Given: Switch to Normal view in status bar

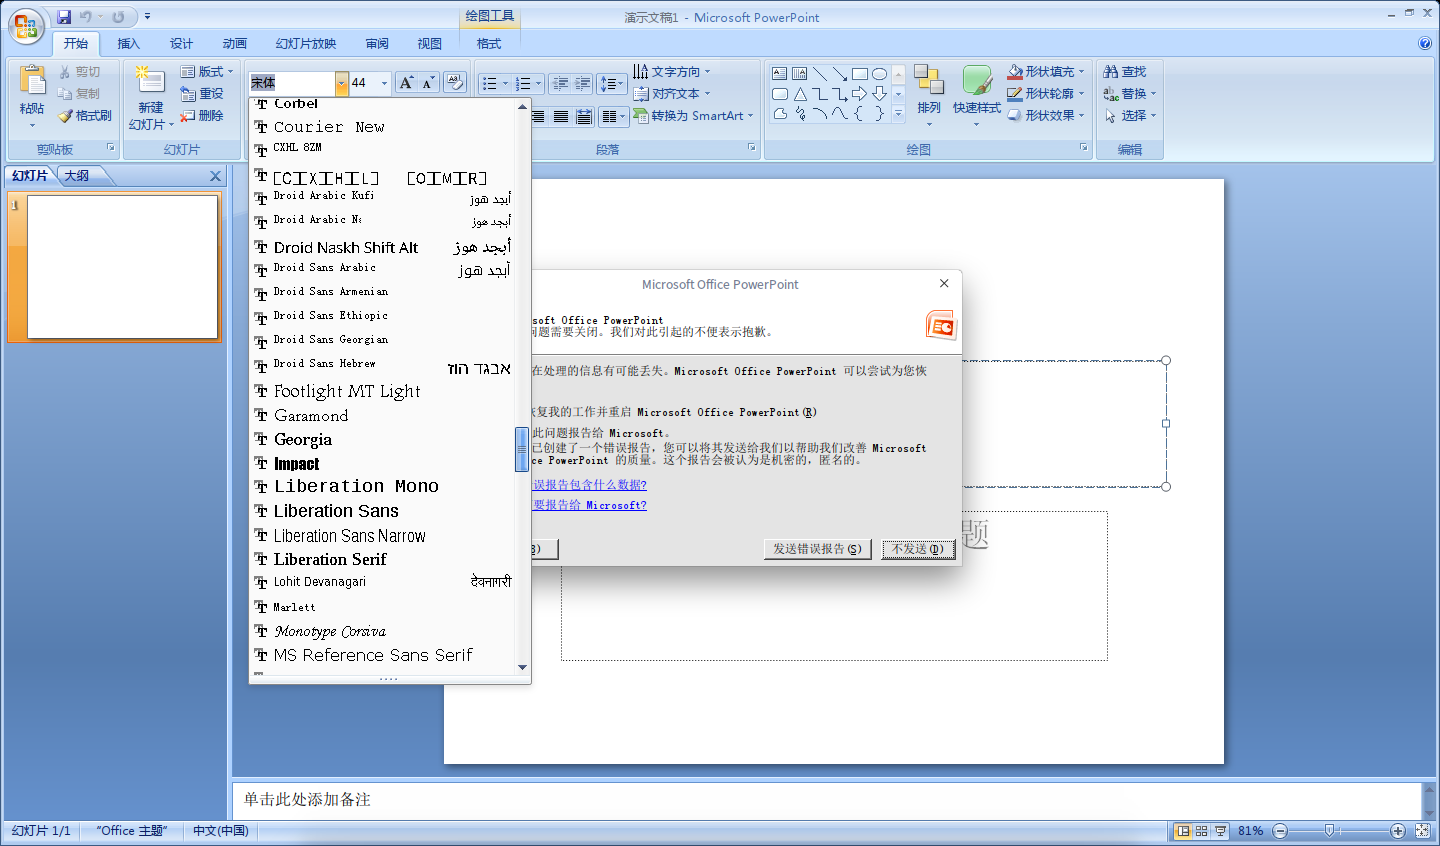Looking at the screenshot, I should (x=1183, y=831).
